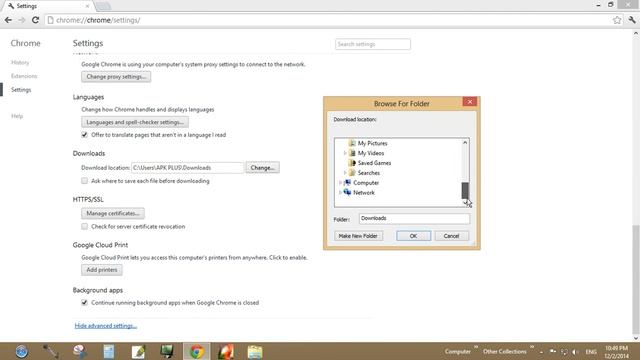Enable Check for server certificate revocation
The height and width of the screenshot is (360, 640).
(x=84, y=227)
